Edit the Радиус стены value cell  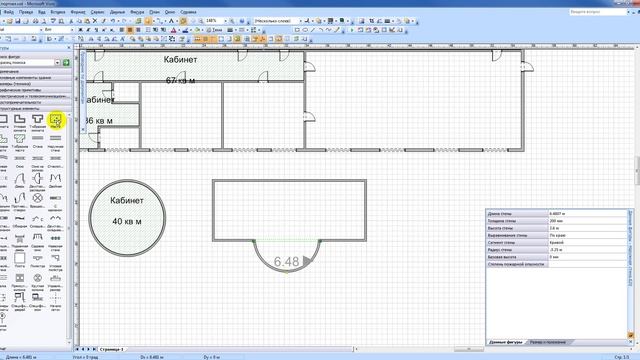click(x=588, y=250)
